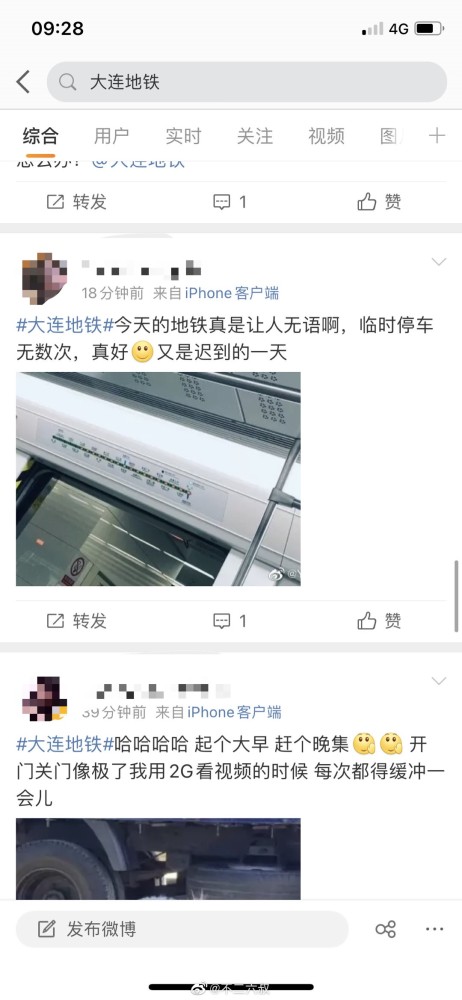The width and height of the screenshot is (462, 1000).
Task: Tap the back arrow icon
Action: pos(23,82)
